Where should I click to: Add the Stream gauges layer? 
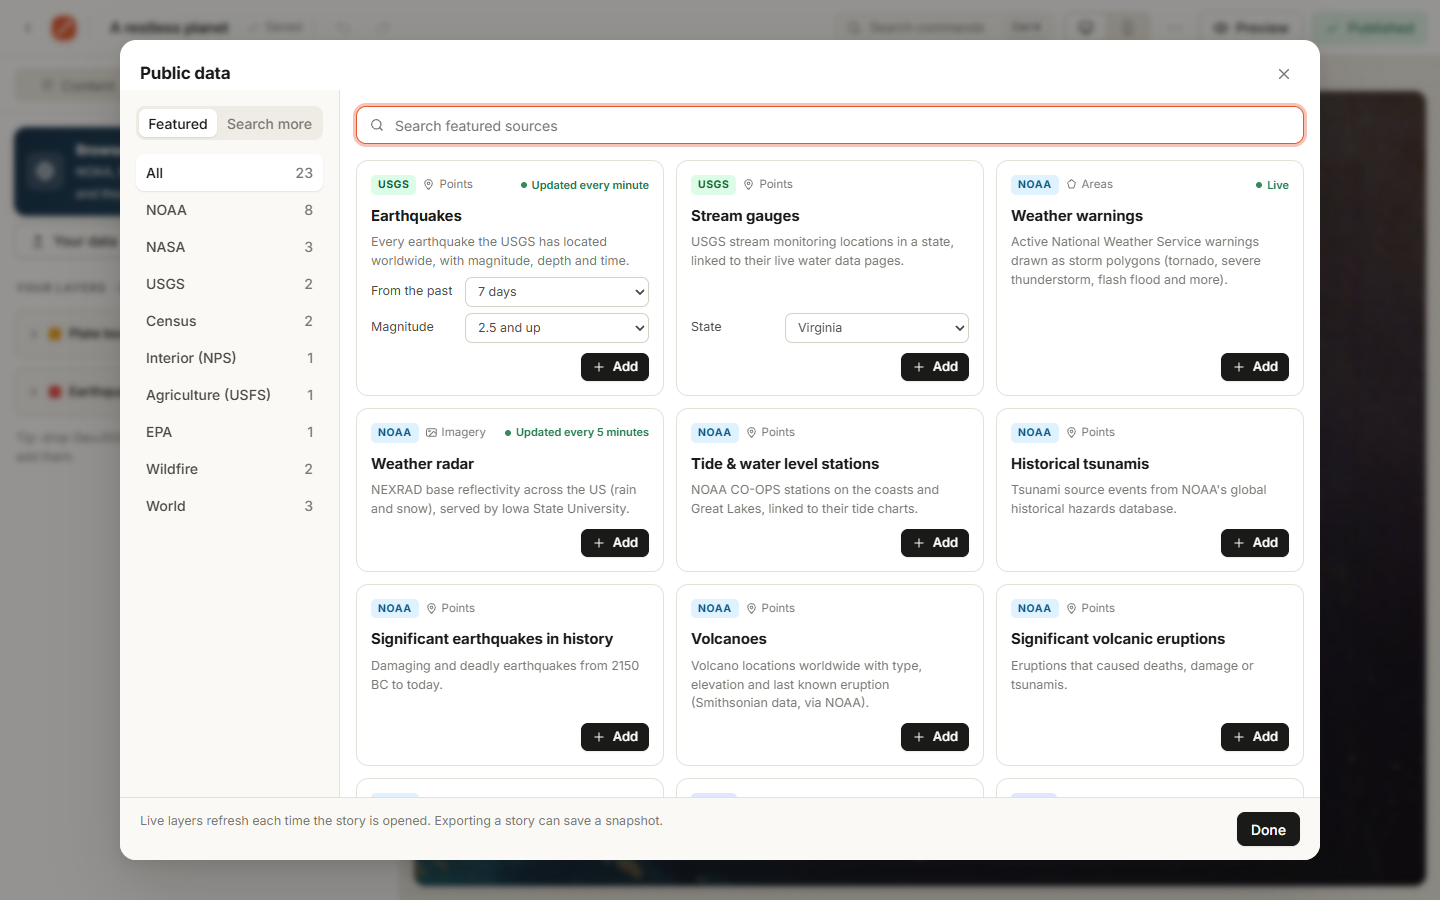point(935,367)
